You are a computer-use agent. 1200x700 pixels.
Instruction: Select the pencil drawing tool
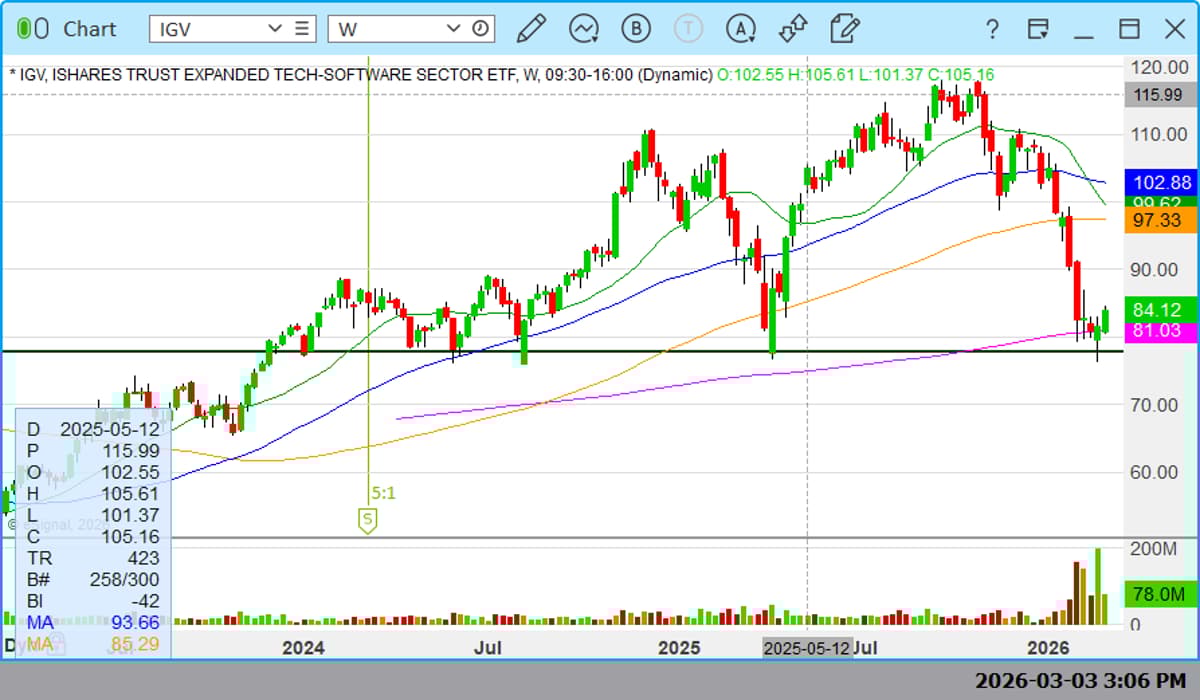533,29
